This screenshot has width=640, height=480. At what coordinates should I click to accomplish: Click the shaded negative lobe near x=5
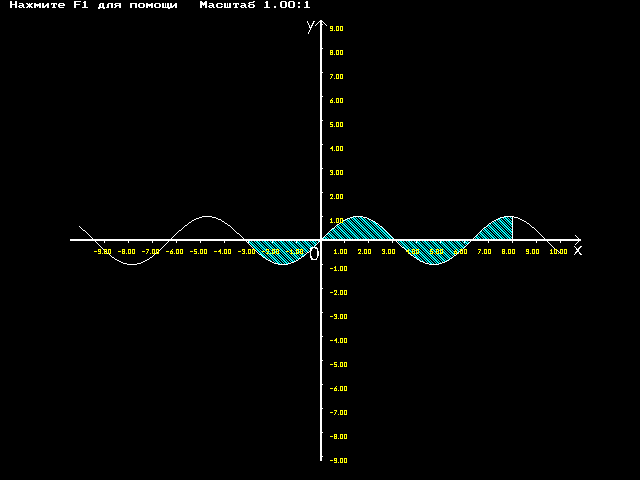tap(433, 251)
